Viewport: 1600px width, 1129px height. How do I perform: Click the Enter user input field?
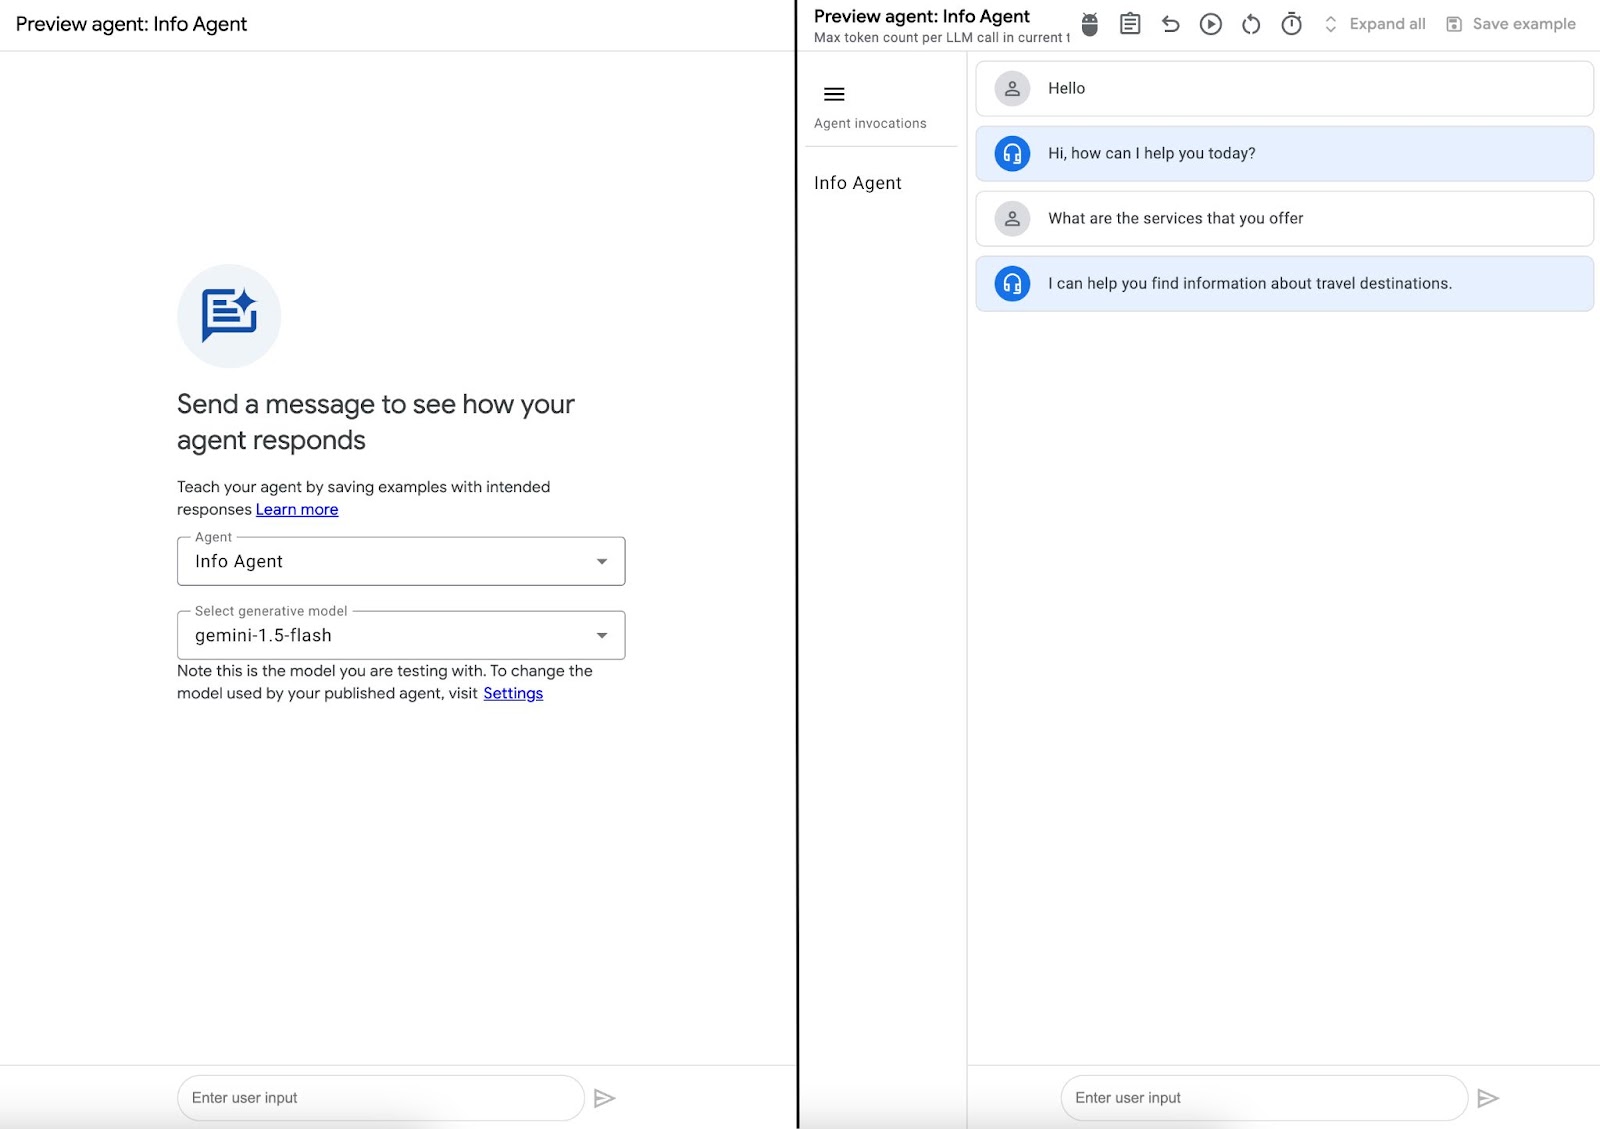tap(380, 1097)
